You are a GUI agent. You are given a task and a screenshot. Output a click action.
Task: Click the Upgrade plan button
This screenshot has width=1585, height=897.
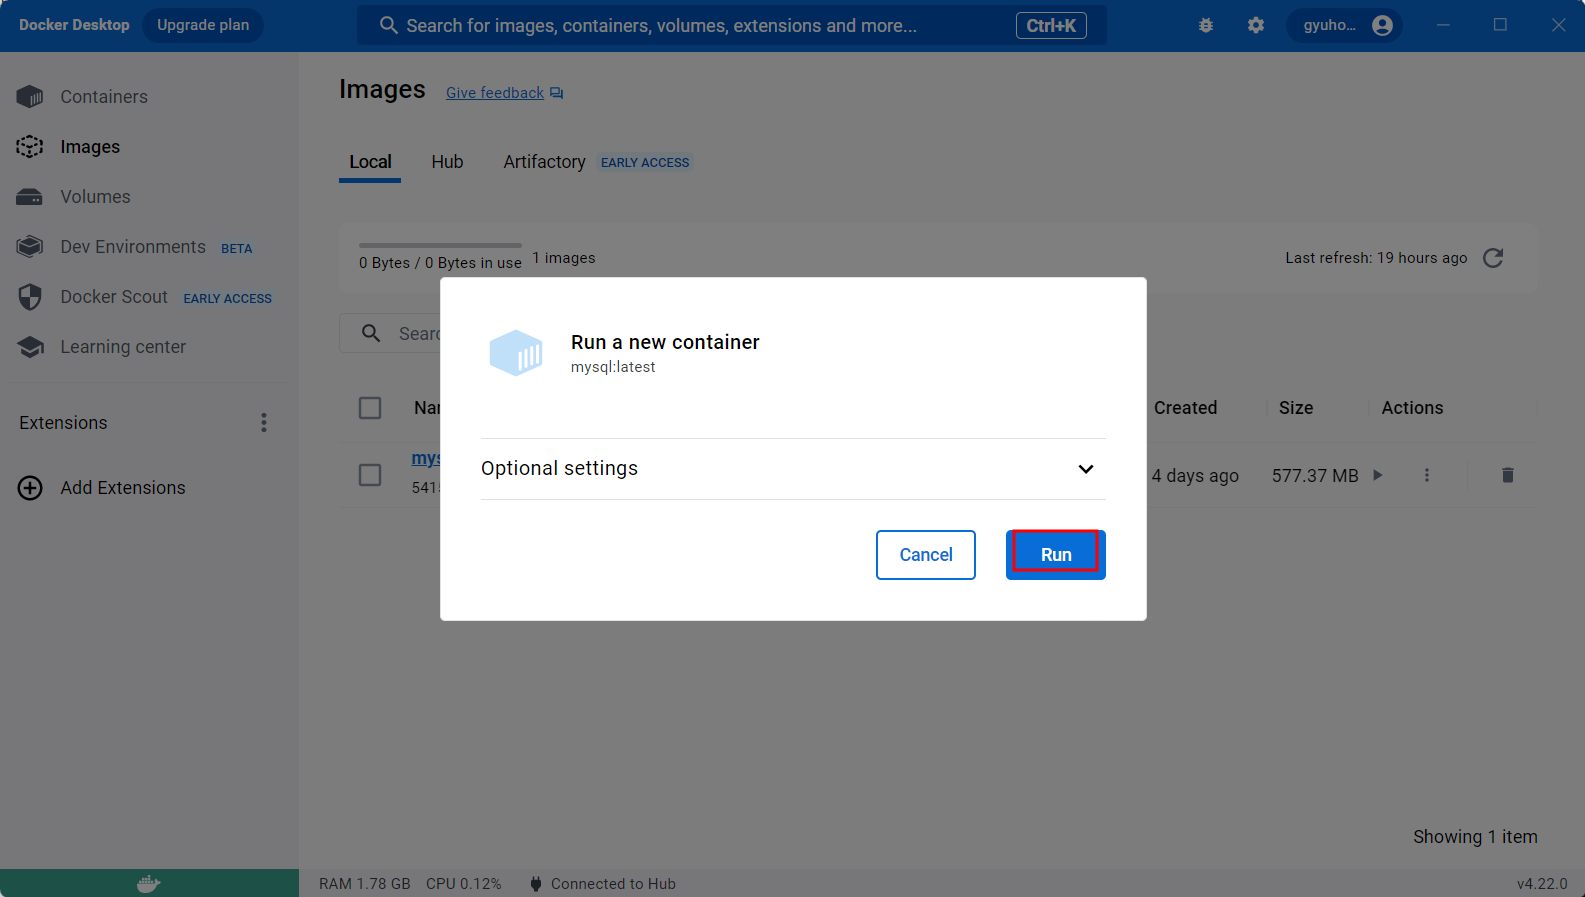click(203, 25)
